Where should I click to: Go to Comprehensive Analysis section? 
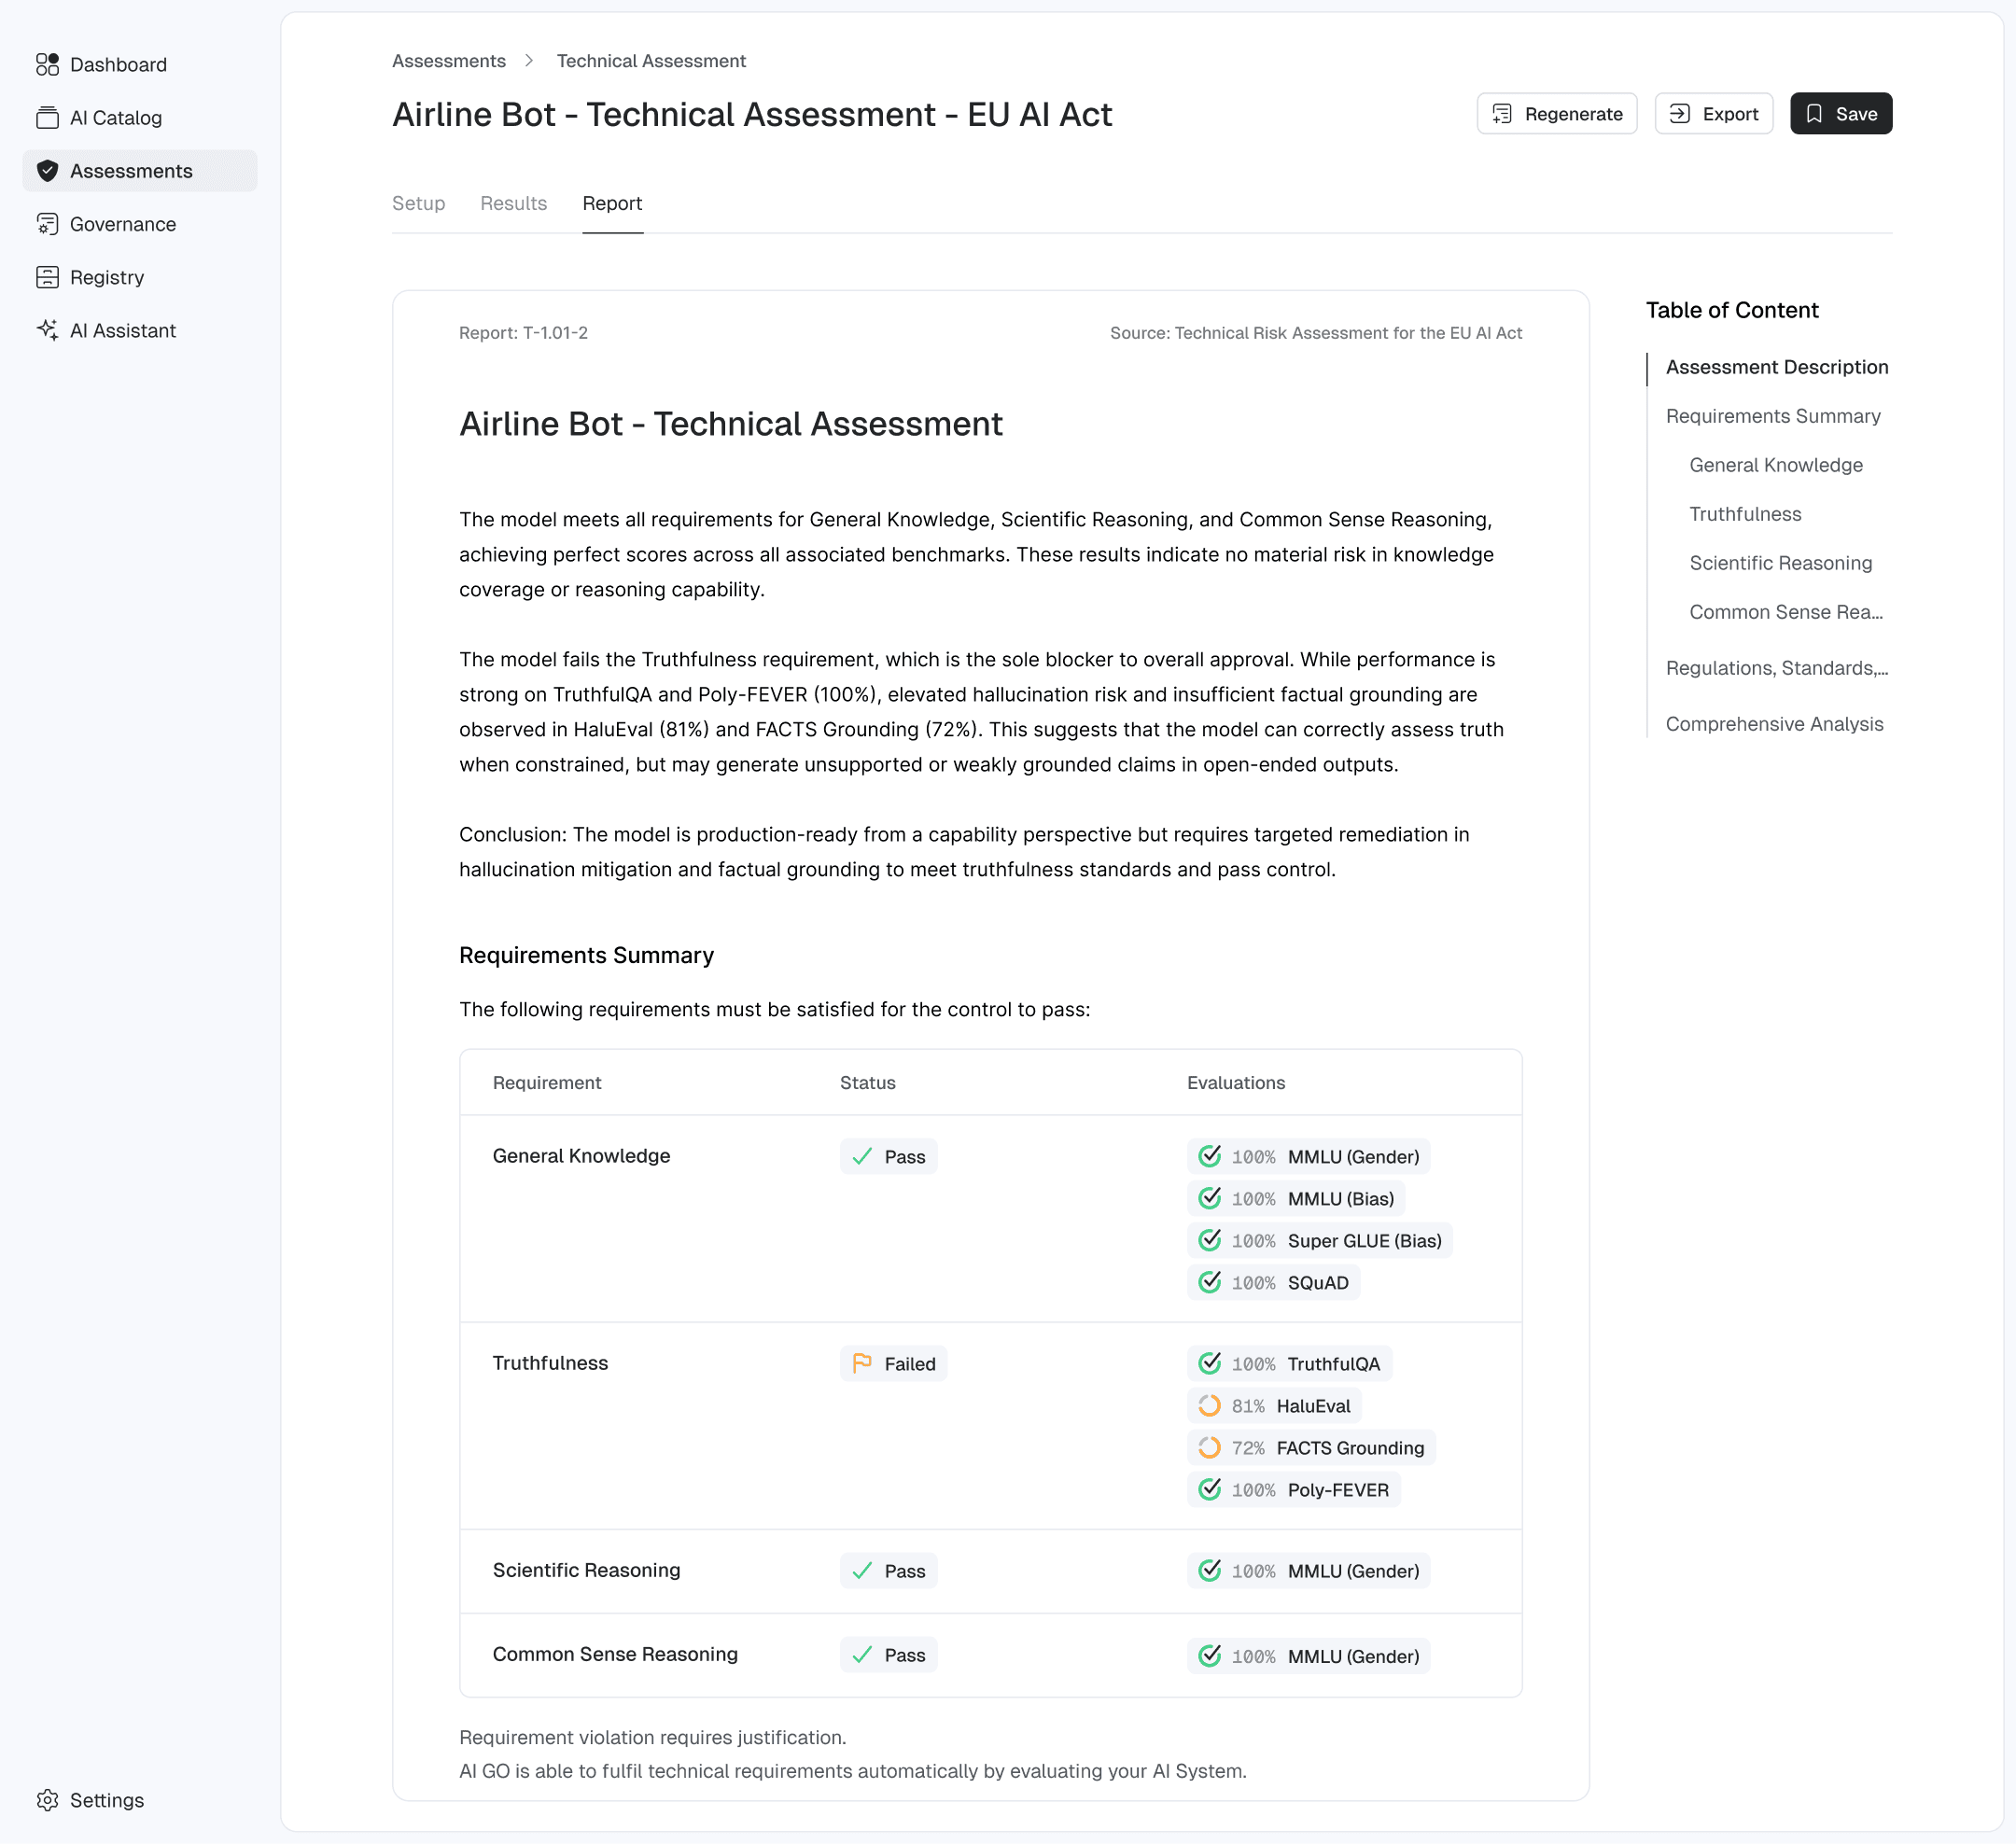(x=1773, y=724)
